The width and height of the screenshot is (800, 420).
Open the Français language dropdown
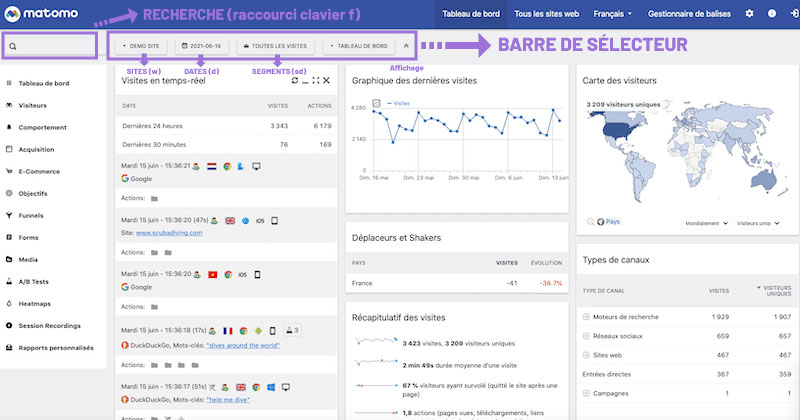click(x=612, y=14)
